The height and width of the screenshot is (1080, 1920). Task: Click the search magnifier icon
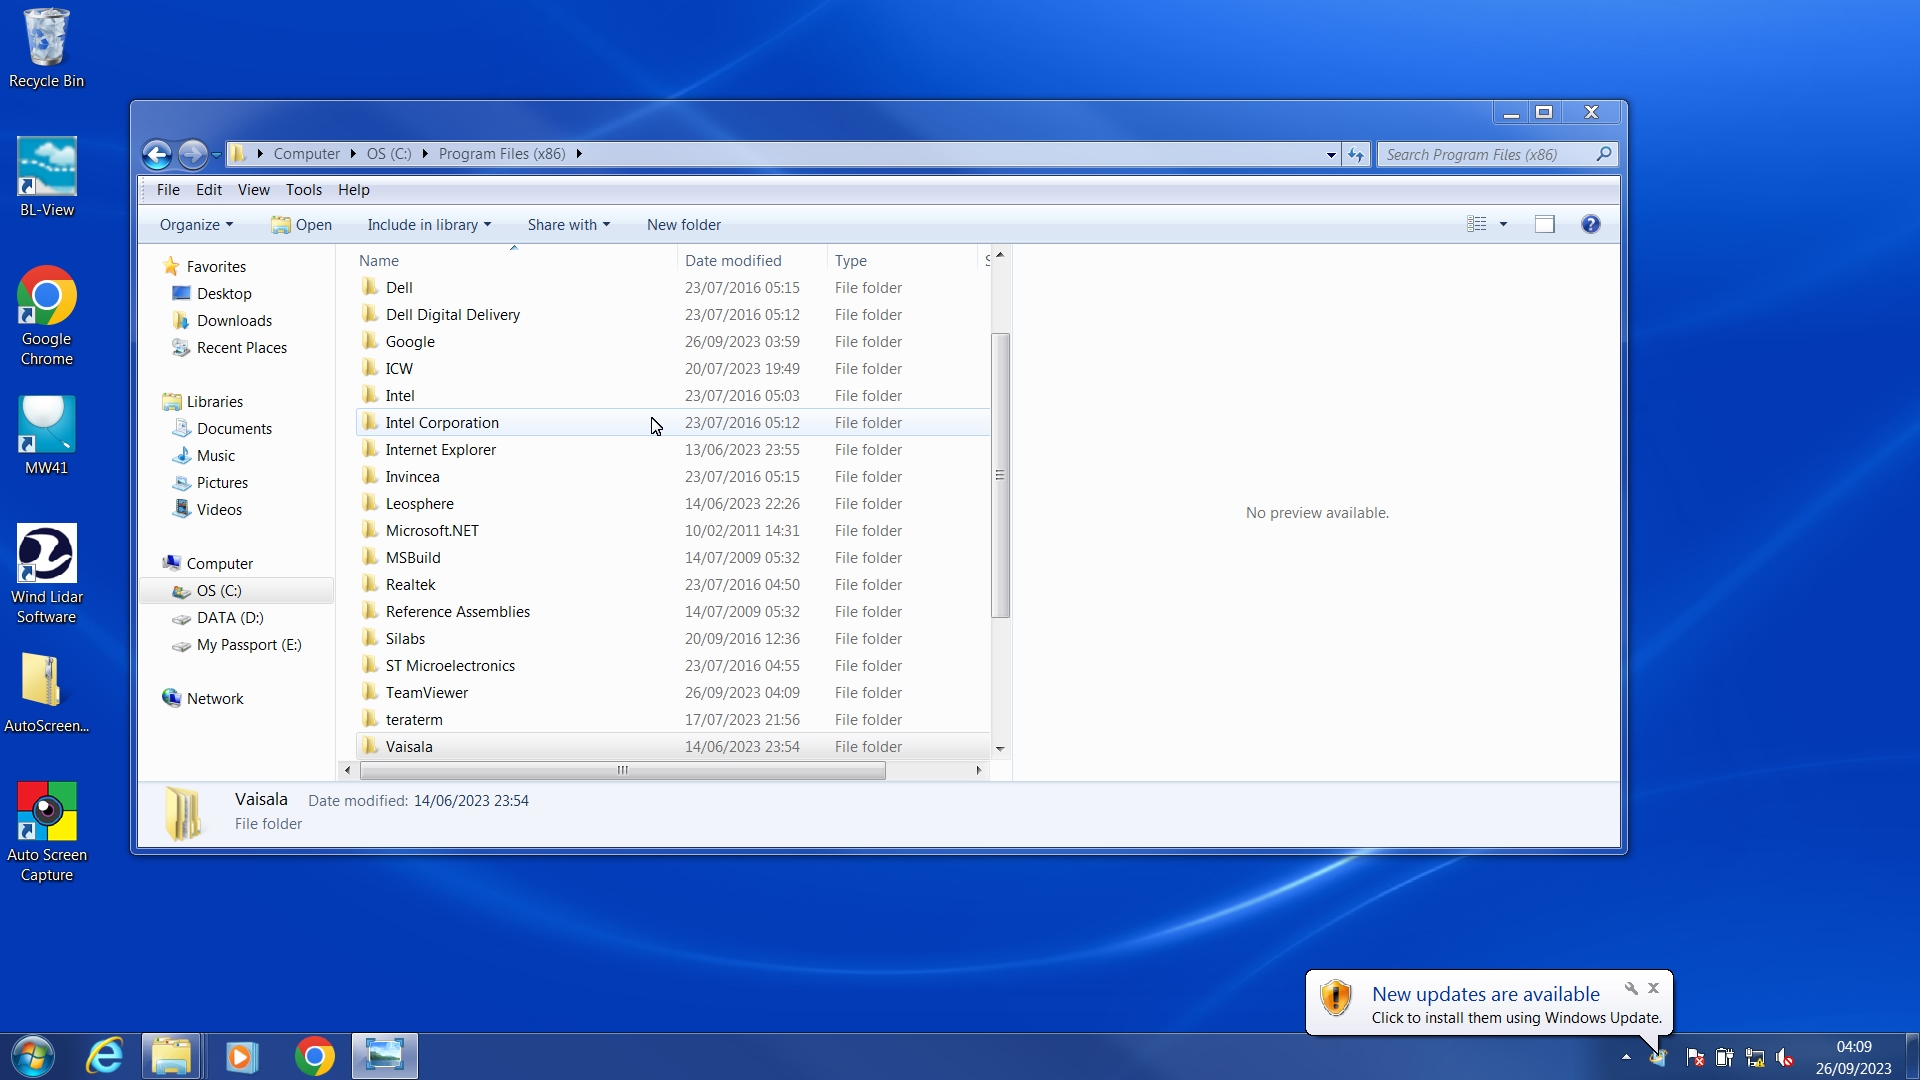coord(1604,154)
